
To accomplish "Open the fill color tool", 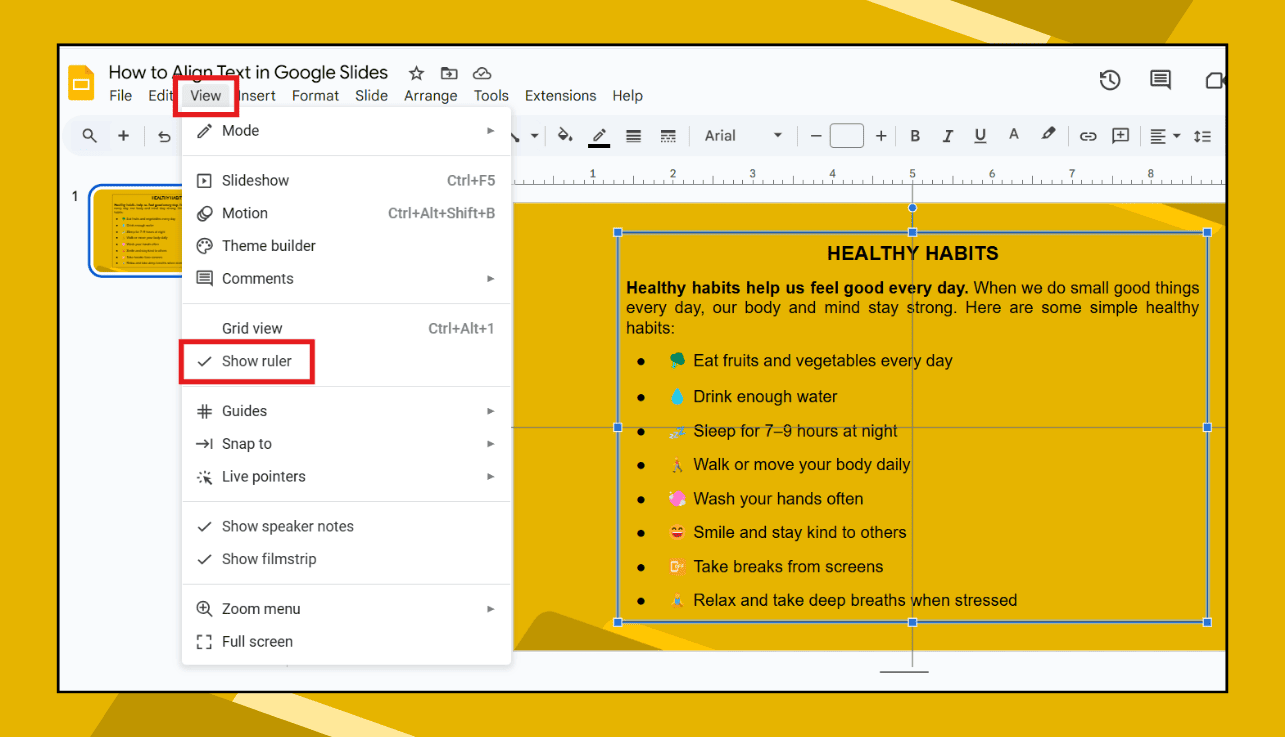I will (565, 135).
